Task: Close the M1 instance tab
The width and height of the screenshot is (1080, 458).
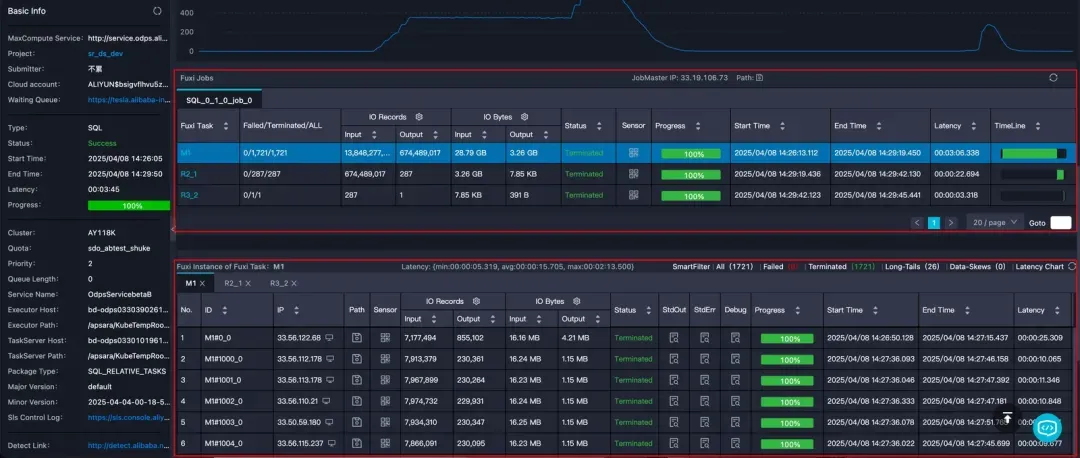Action: tap(202, 283)
